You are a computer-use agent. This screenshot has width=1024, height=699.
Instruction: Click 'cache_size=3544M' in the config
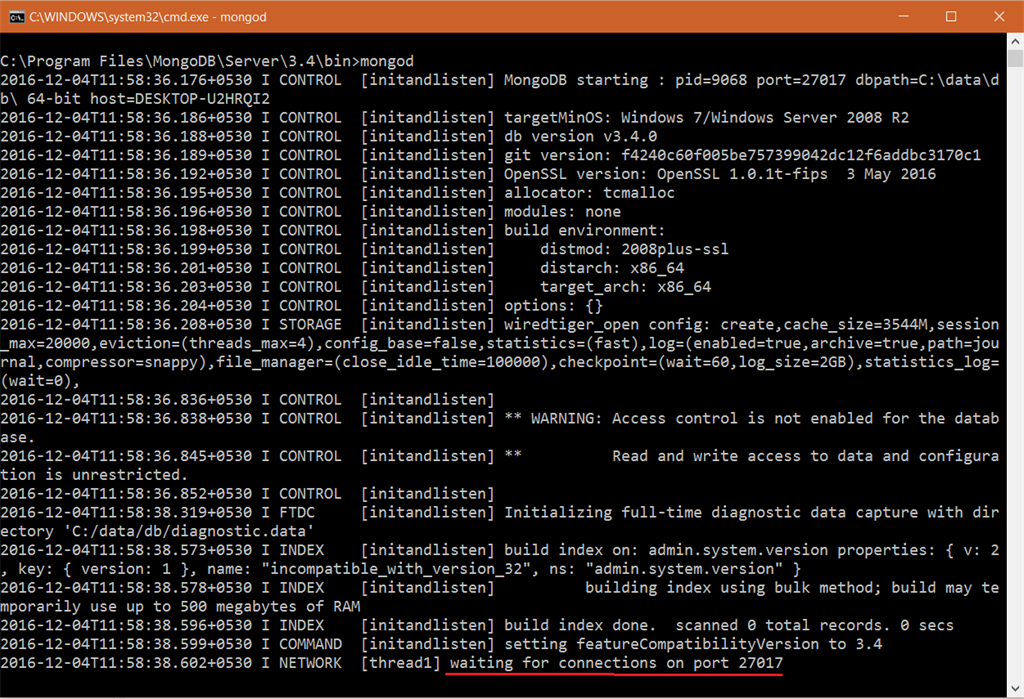pos(854,325)
